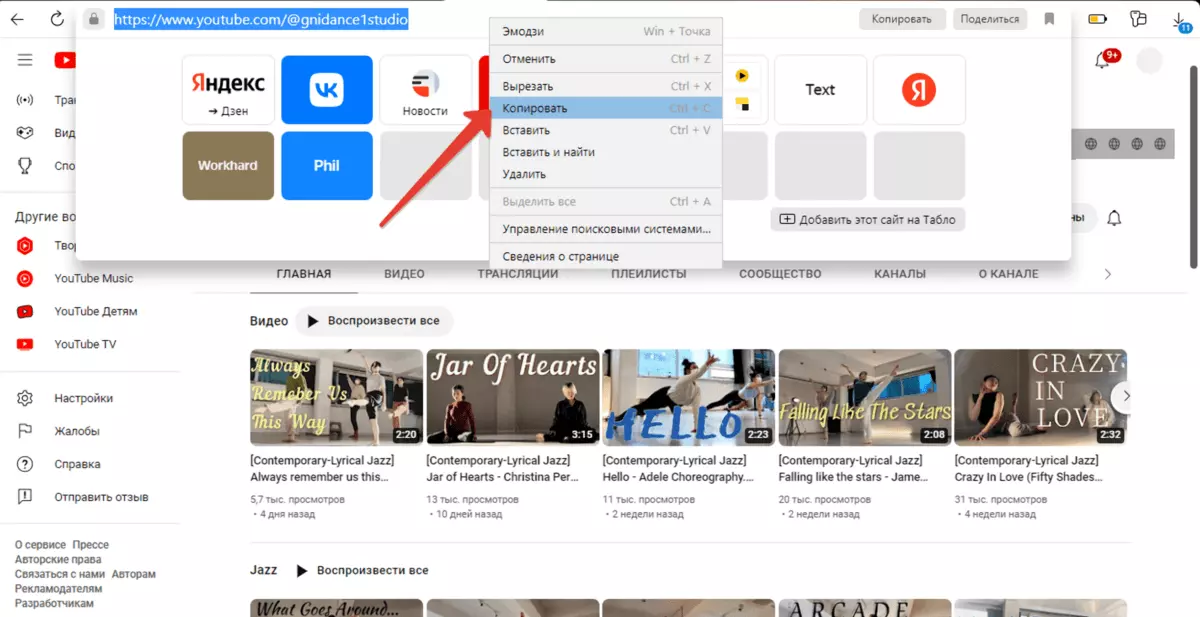Choose Удалить in the context menu
This screenshot has width=1200, height=617.
pos(606,174)
